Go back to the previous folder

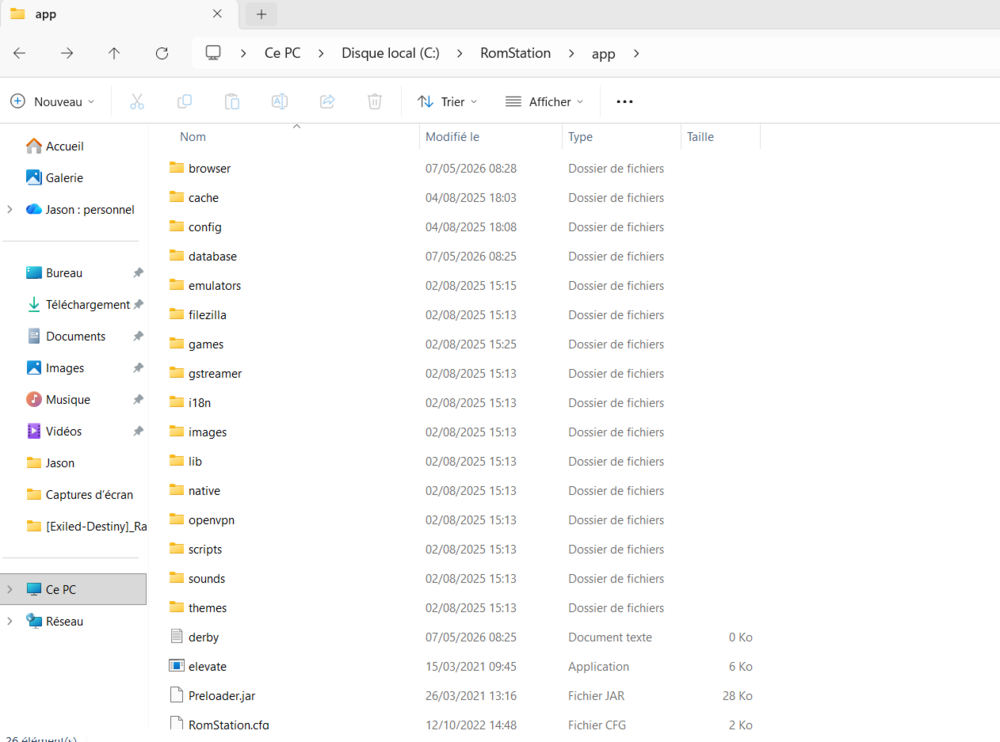[20, 53]
